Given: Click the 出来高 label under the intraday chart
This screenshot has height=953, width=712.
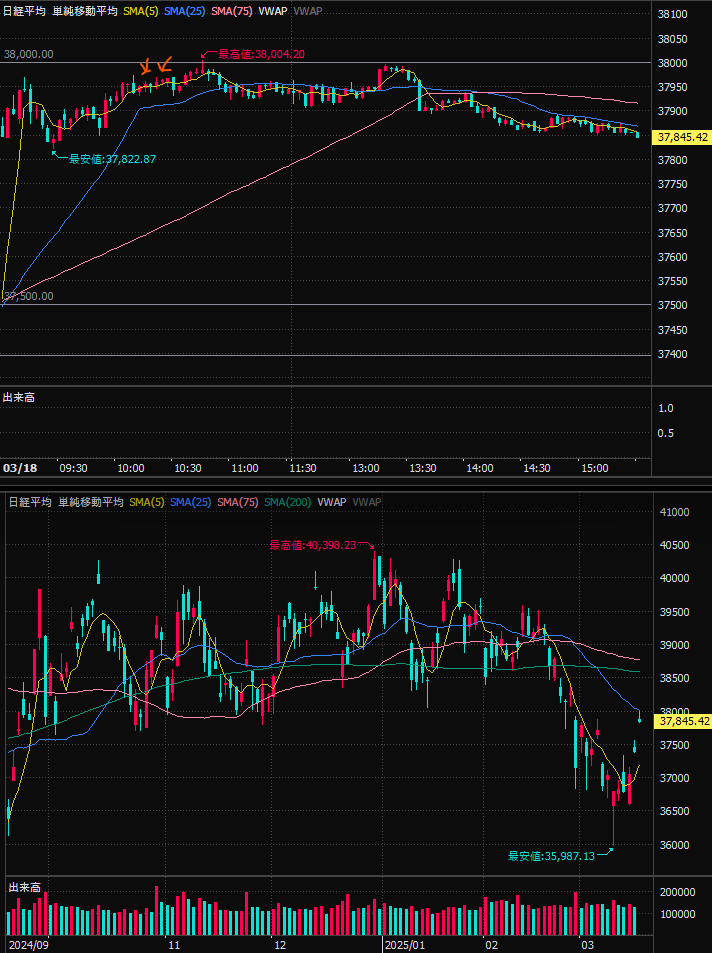Looking at the screenshot, I should (x=19, y=397).
